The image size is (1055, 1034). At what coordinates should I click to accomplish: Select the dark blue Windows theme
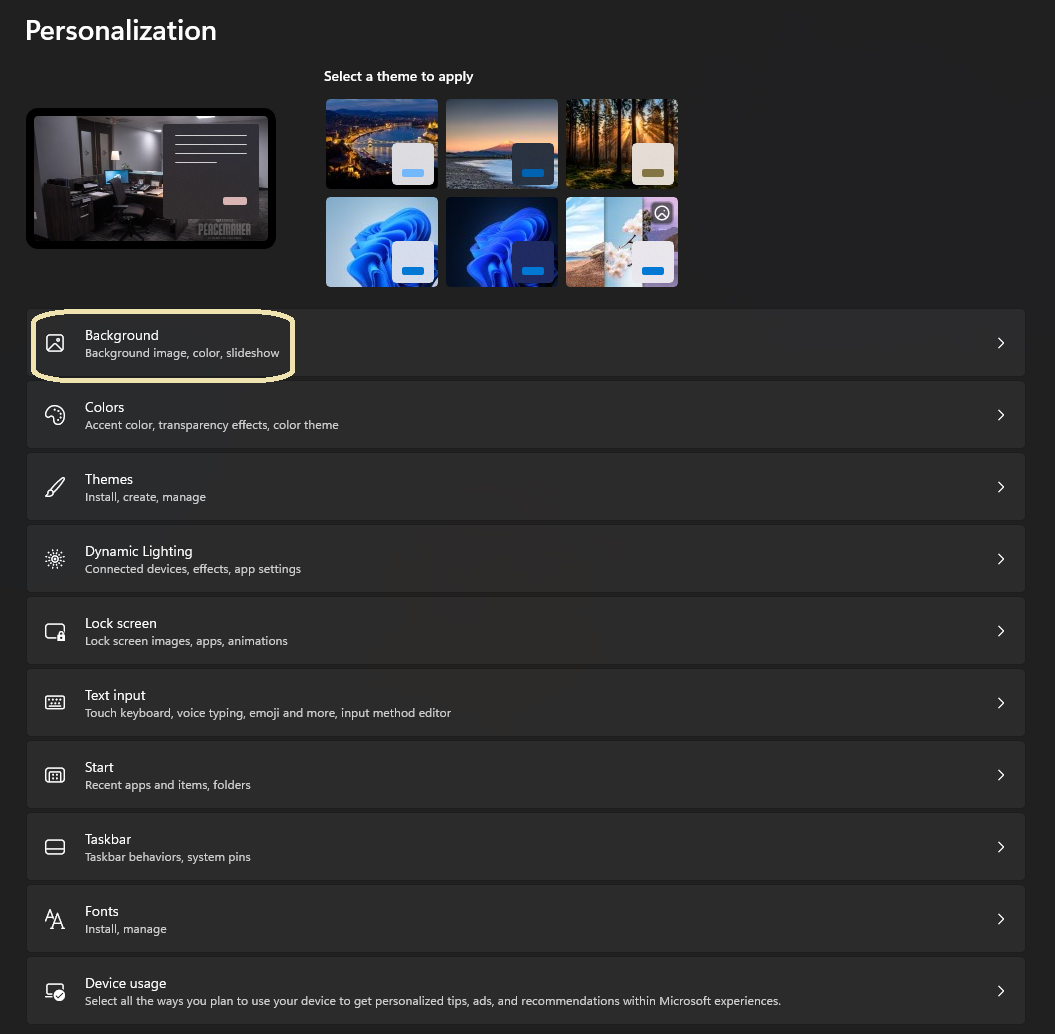[501, 241]
